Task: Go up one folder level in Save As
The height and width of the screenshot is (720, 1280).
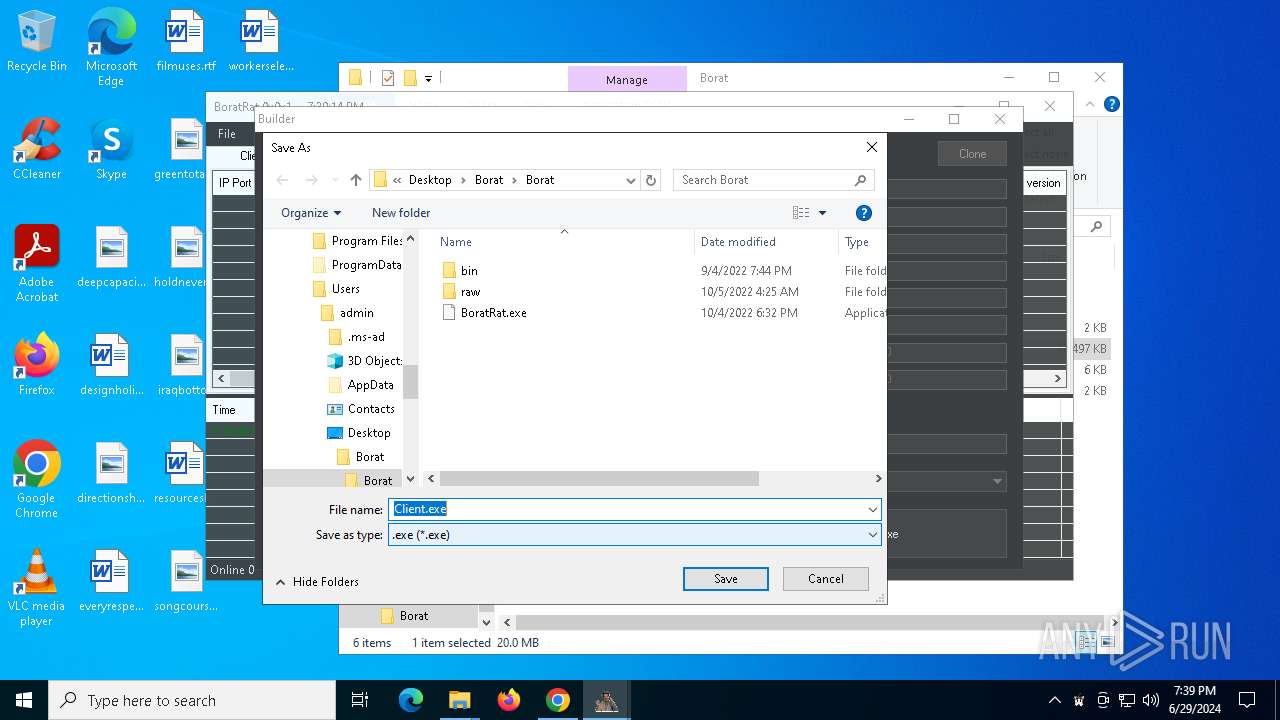Action: pos(356,180)
